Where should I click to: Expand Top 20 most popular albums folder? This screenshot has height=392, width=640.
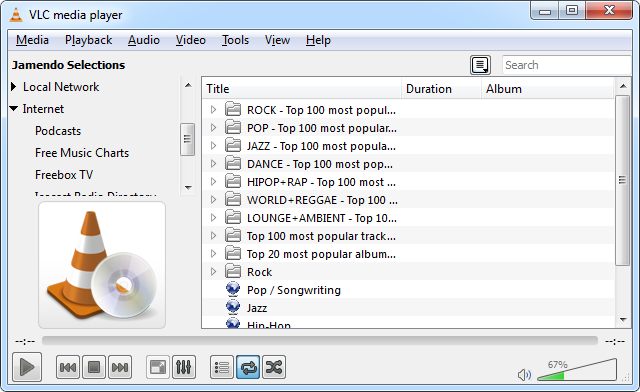pyautogui.click(x=213, y=253)
